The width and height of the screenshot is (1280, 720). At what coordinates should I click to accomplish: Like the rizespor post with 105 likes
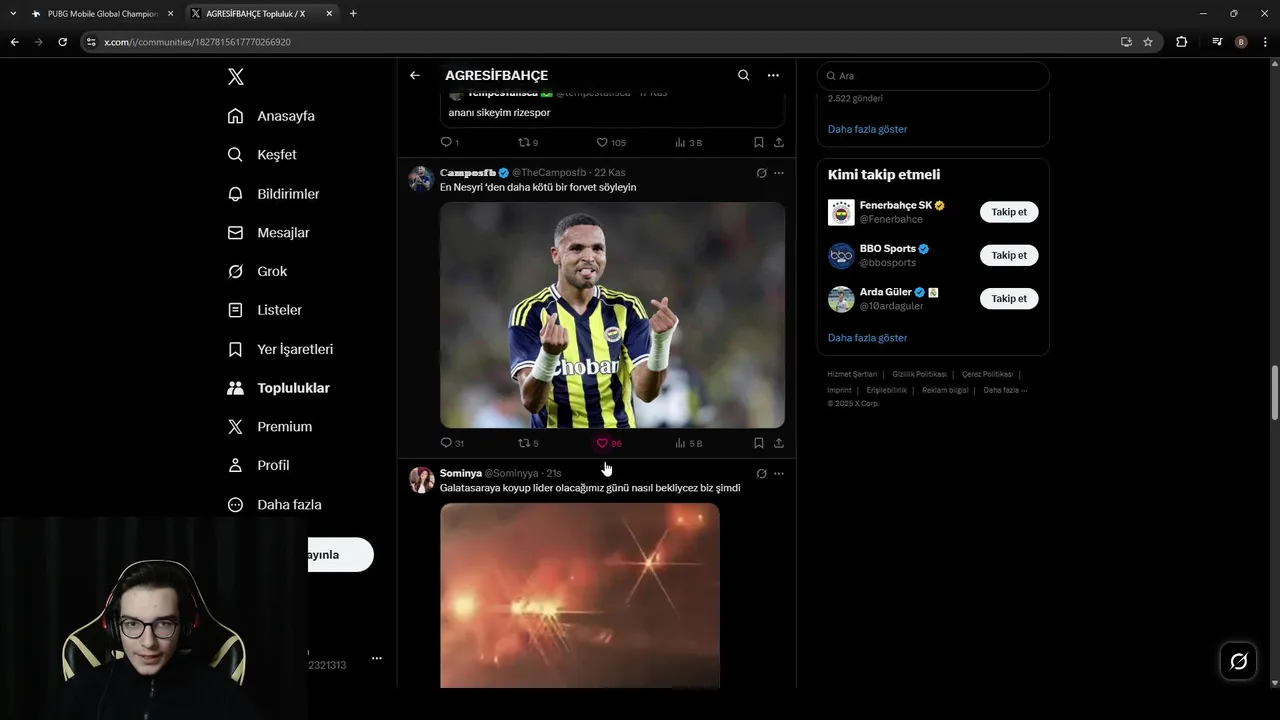[x=611, y=143]
